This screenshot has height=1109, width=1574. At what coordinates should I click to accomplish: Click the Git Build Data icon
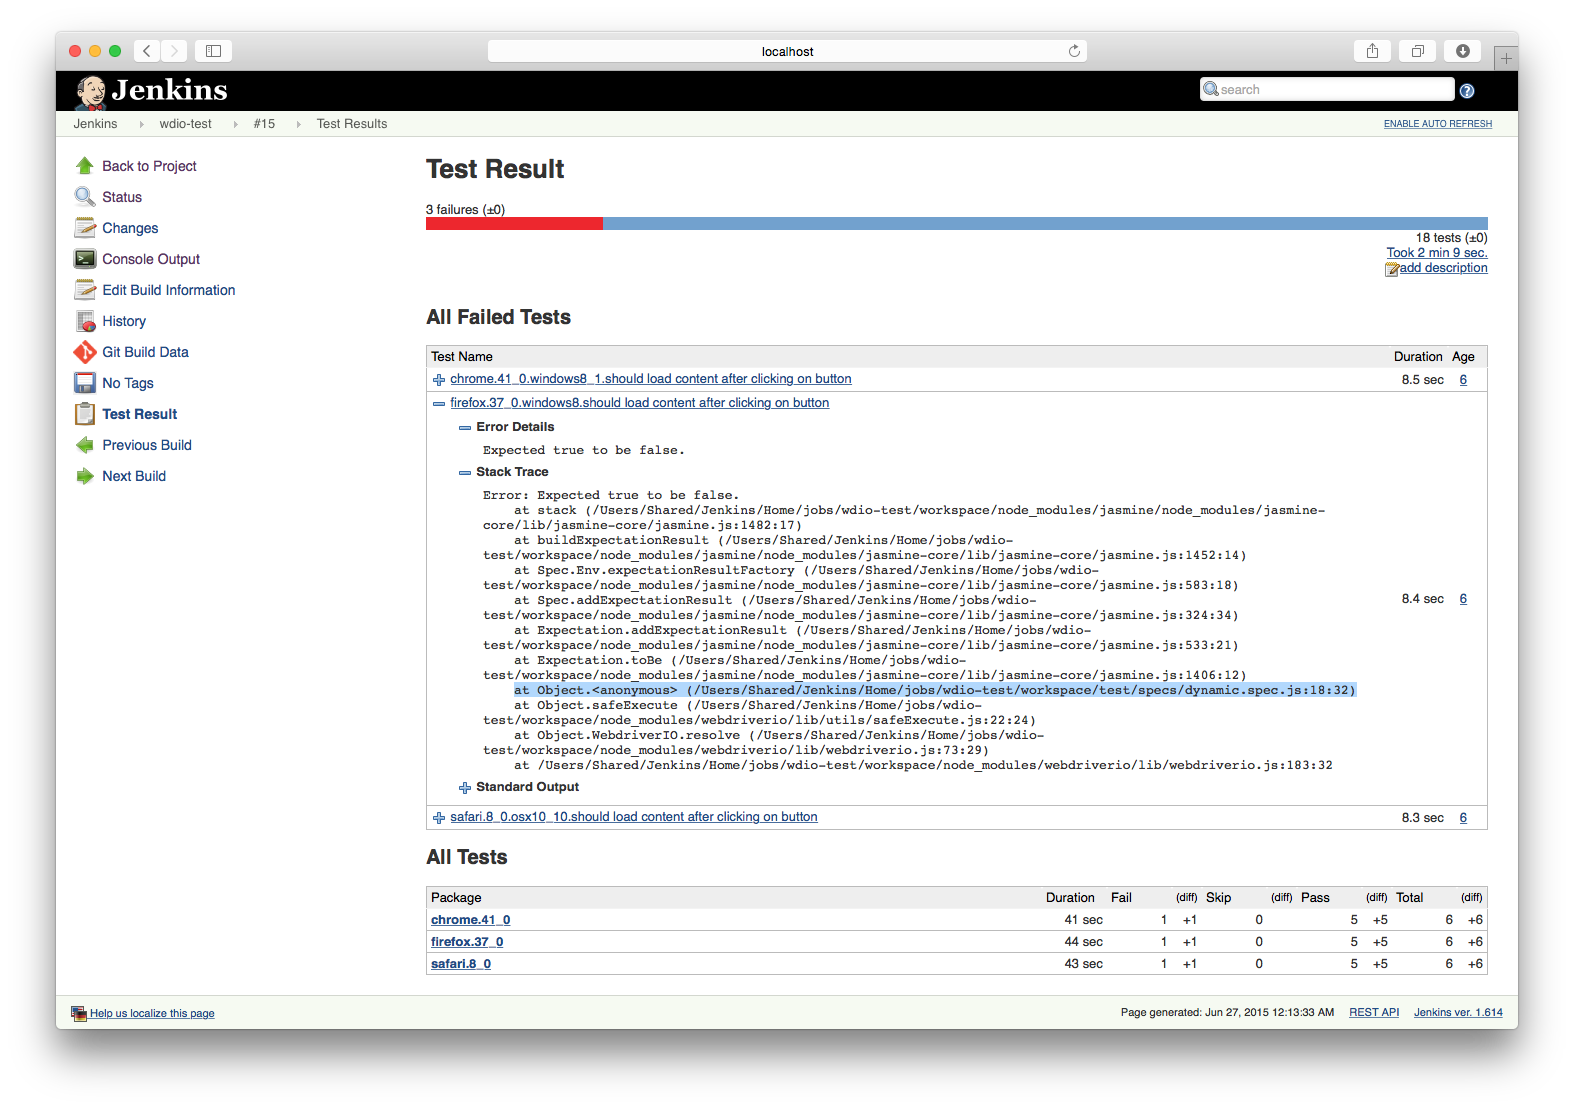[x=85, y=352]
